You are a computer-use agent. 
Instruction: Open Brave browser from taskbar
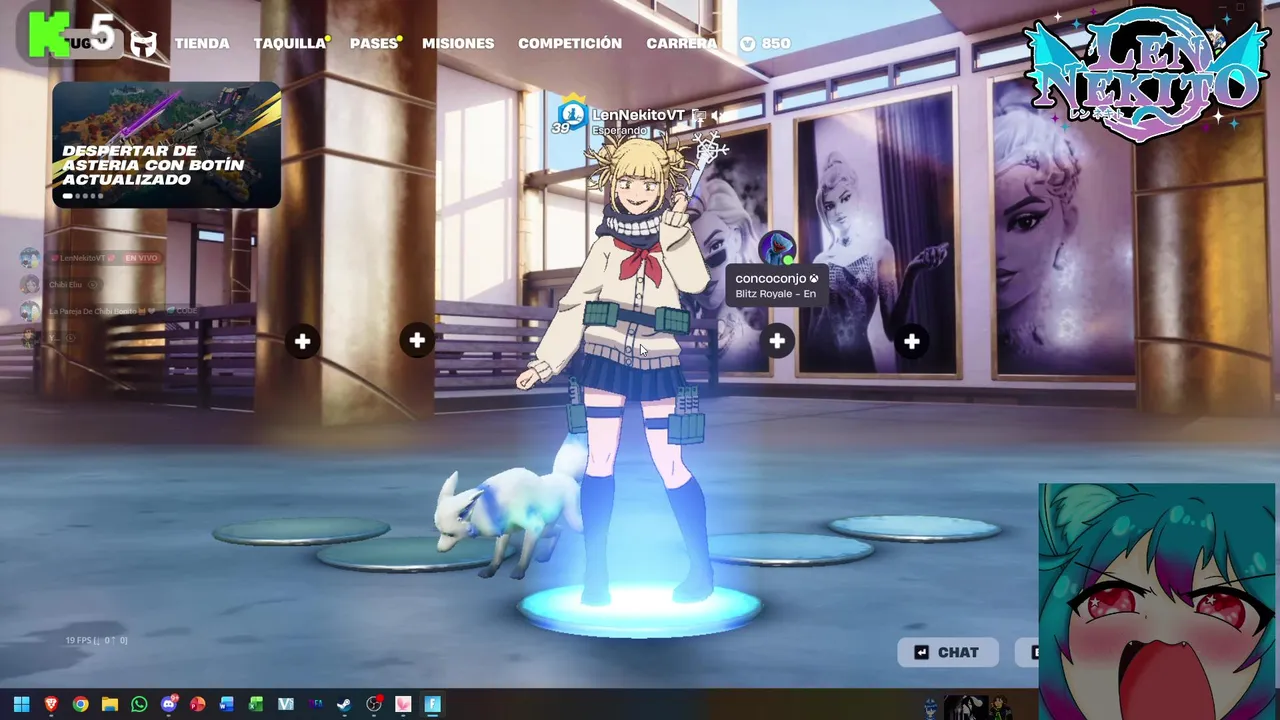point(51,704)
